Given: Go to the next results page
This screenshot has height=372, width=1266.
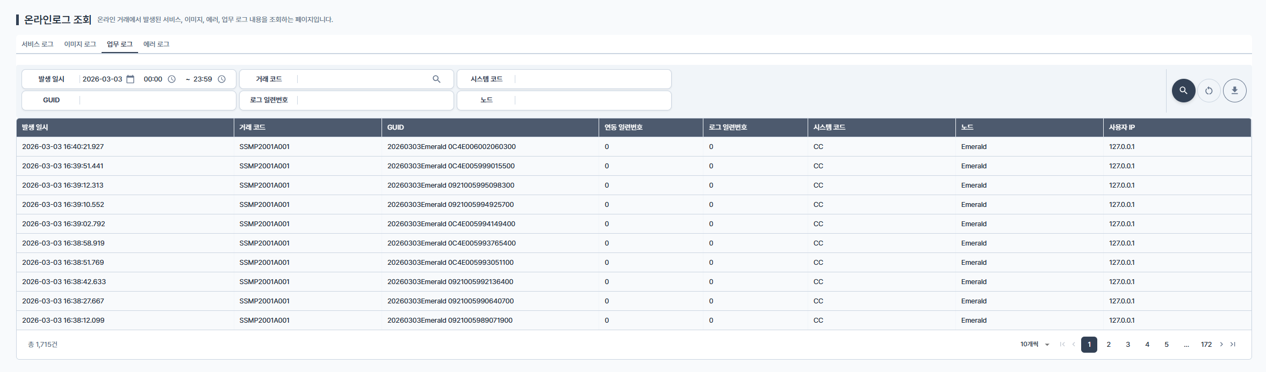Looking at the screenshot, I should coord(1221,344).
